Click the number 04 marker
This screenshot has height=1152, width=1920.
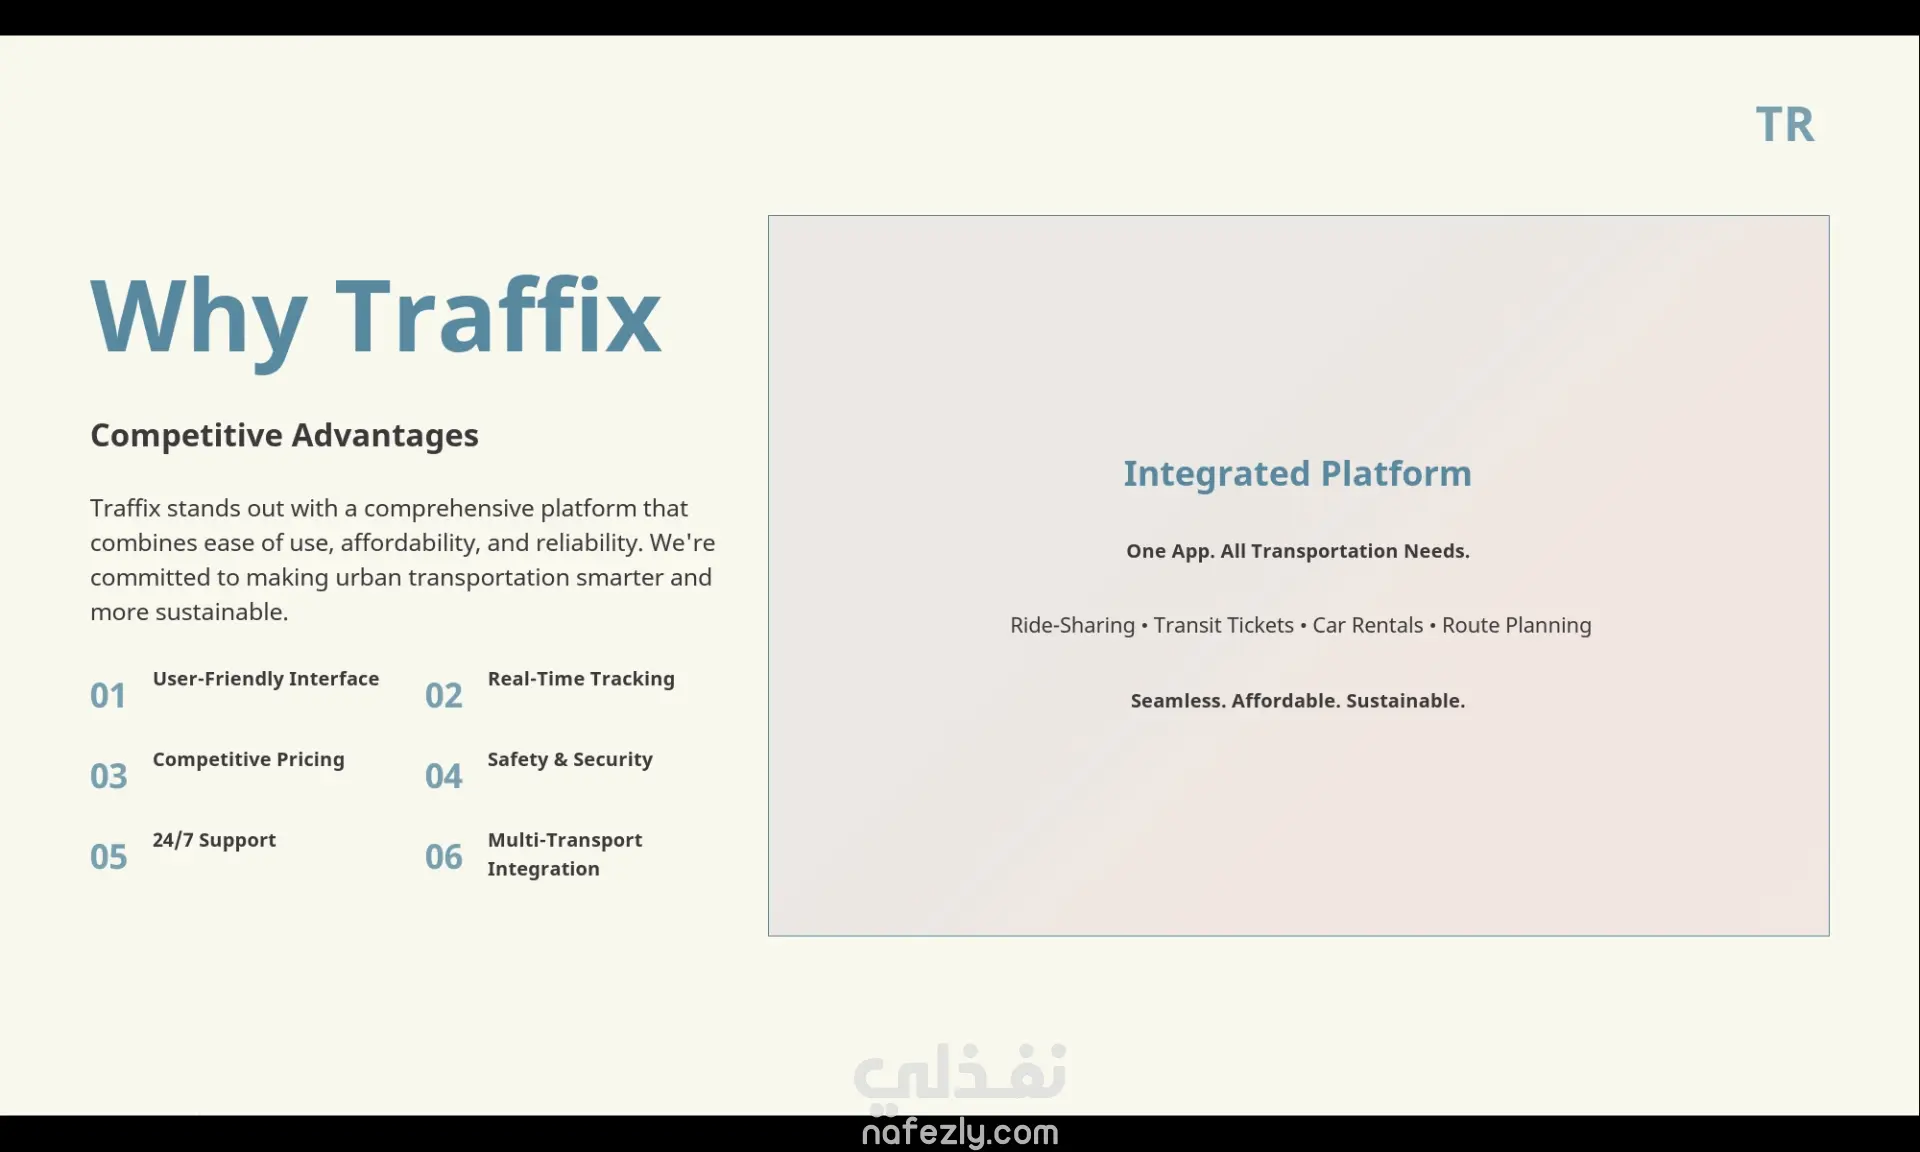tap(443, 776)
